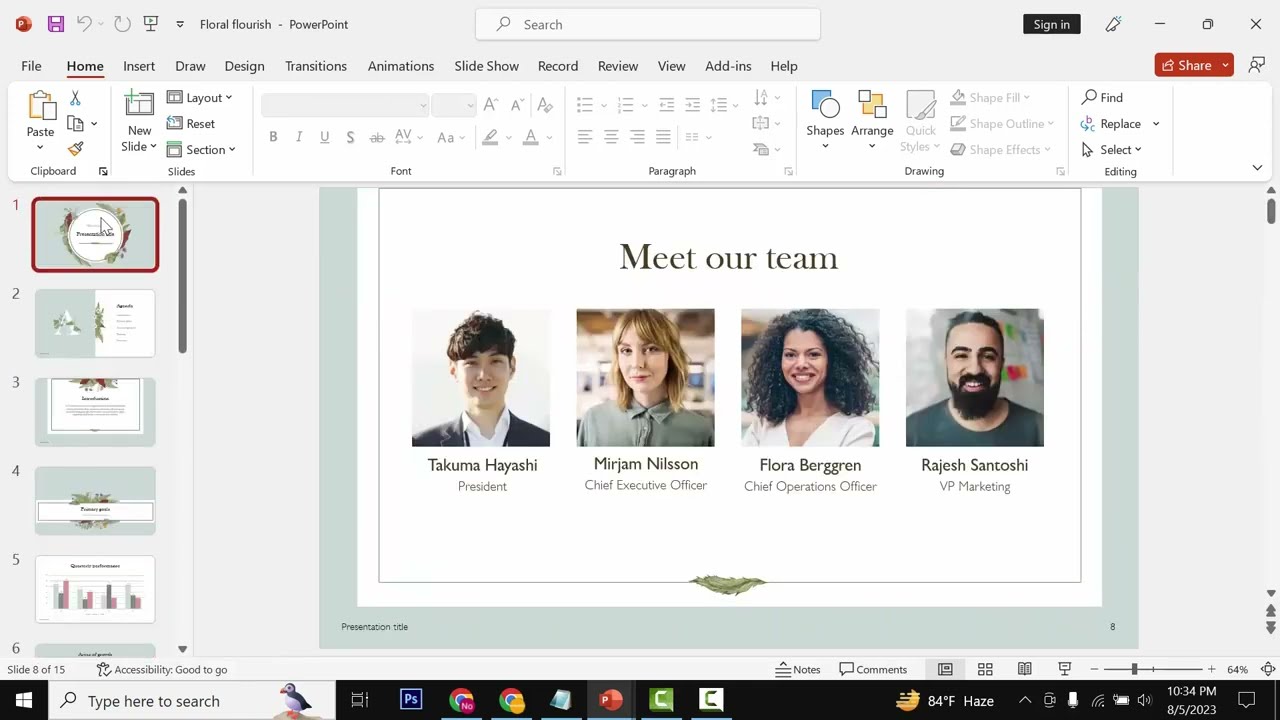Open the Section dropdown menu
The height and width of the screenshot is (720, 1280).
(201, 149)
